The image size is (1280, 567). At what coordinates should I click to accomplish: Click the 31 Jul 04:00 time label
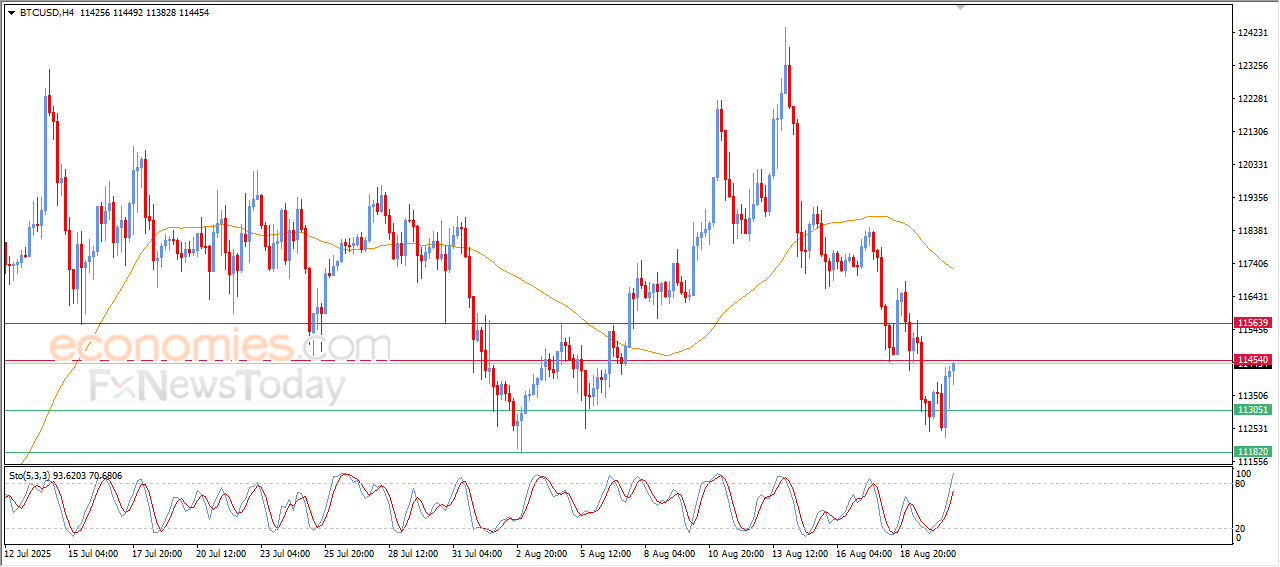[x=478, y=552]
